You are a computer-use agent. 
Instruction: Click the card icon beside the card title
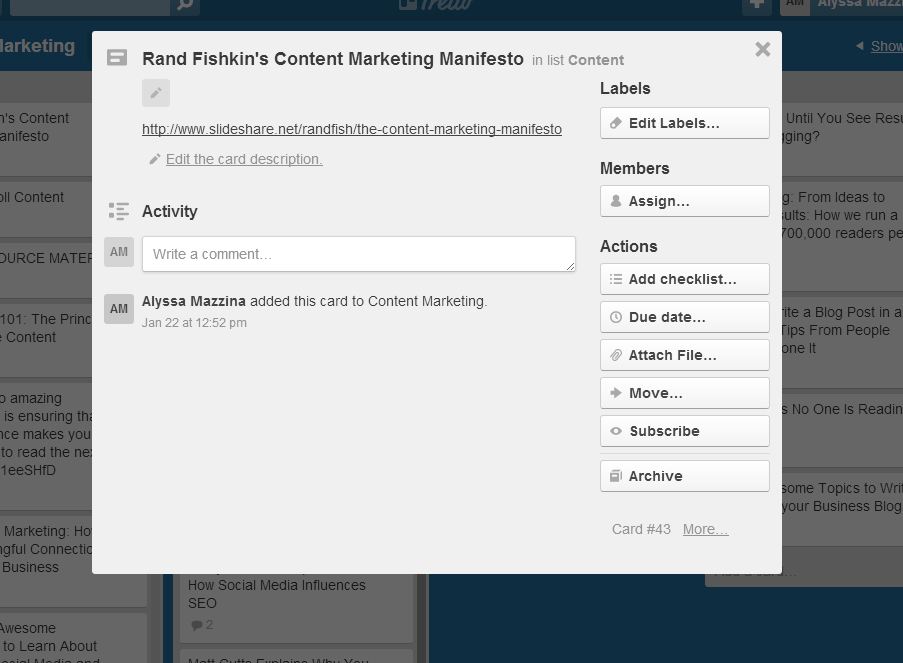pos(117,58)
